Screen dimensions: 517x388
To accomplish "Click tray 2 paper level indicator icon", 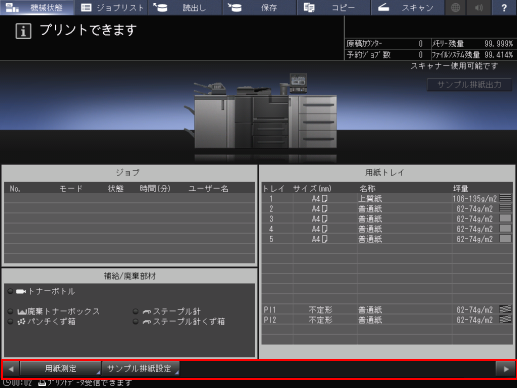I will point(505,208).
